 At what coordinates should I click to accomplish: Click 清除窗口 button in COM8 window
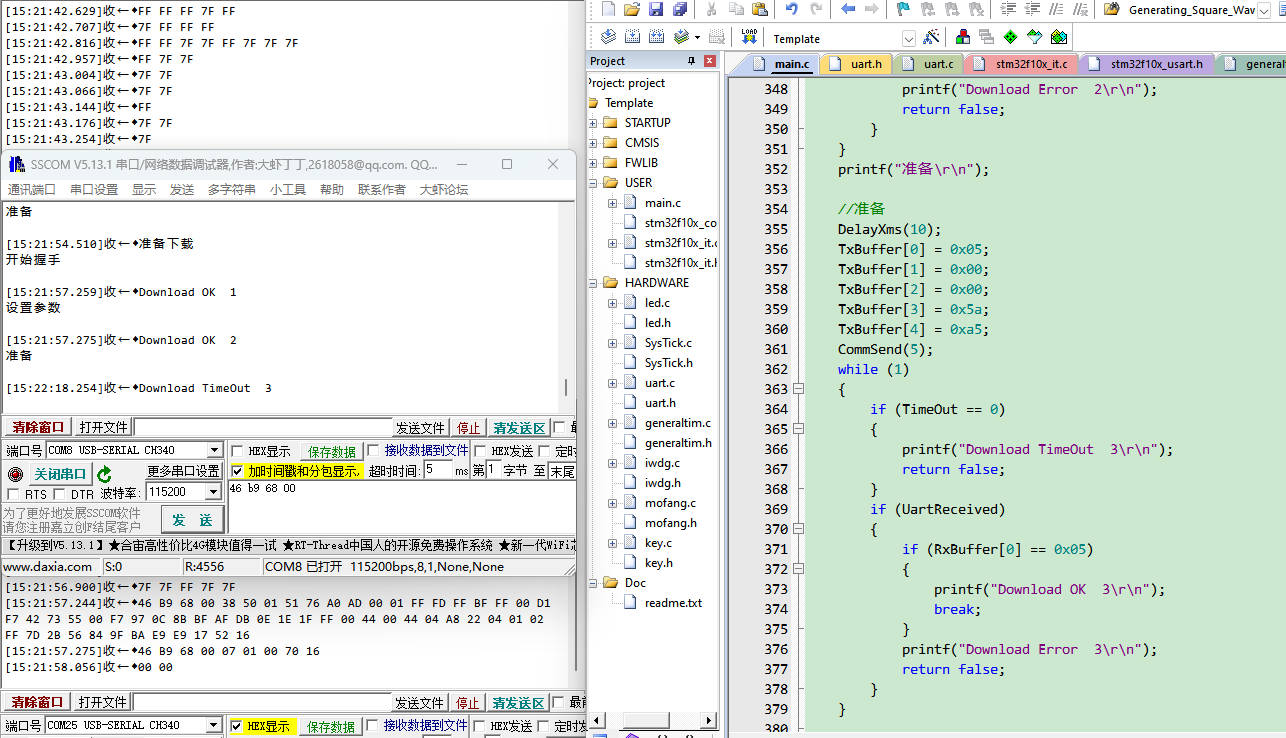[x=39, y=427]
